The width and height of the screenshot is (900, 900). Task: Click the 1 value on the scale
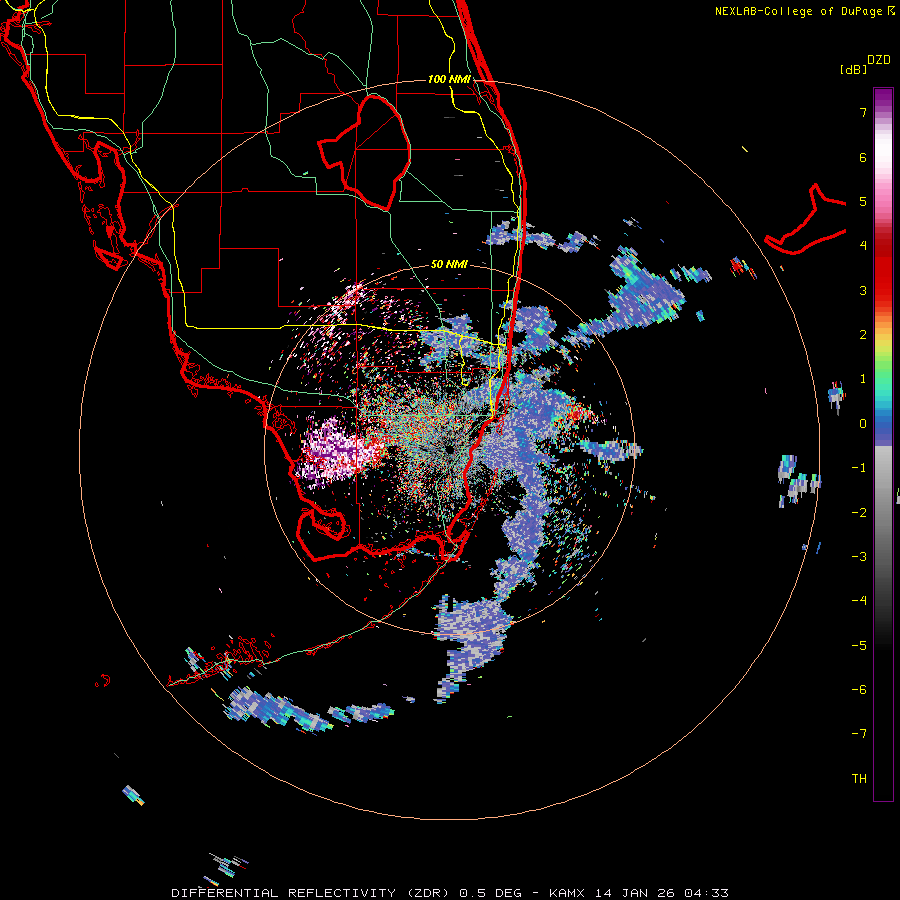pos(863,379)
